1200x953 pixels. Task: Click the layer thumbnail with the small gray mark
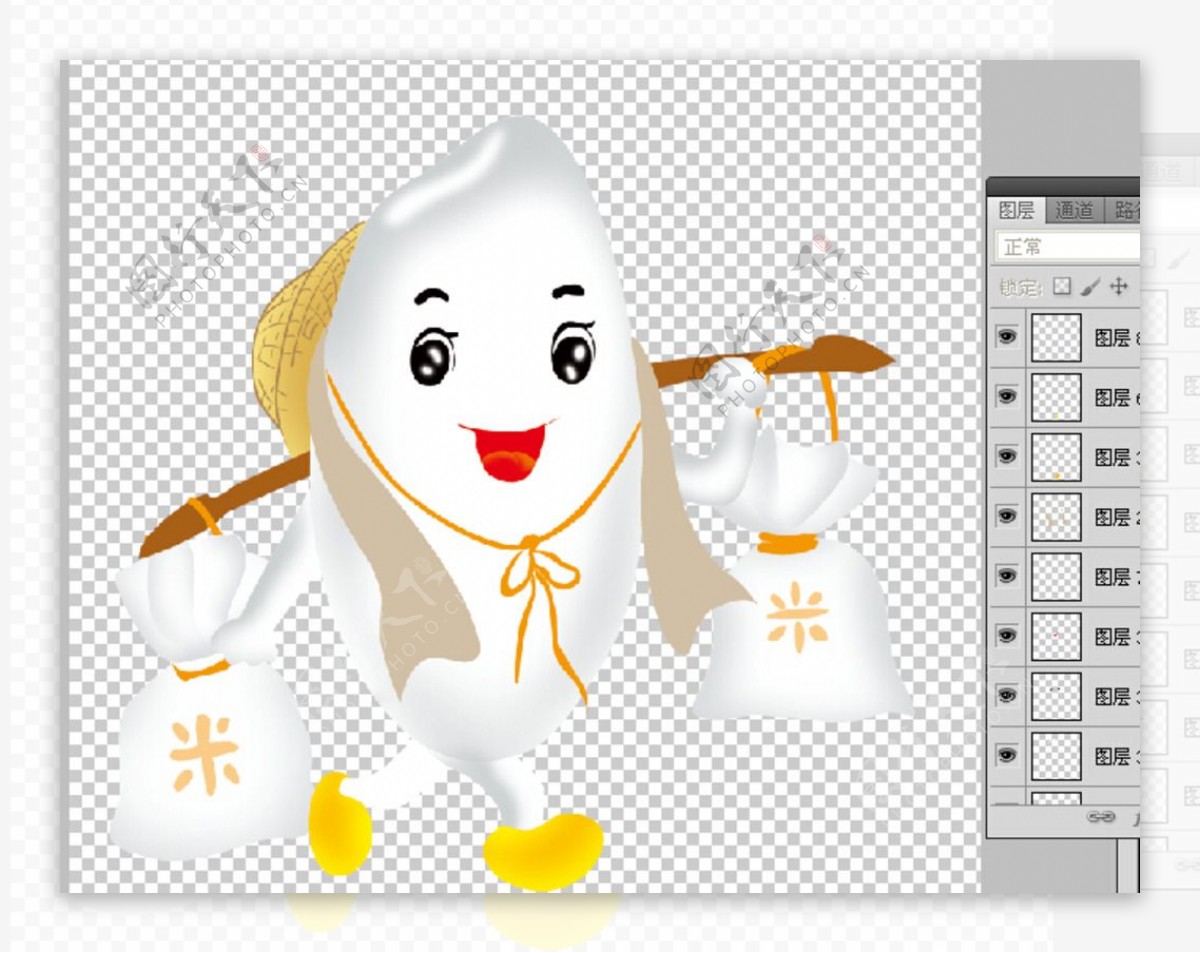point(1056,696)
